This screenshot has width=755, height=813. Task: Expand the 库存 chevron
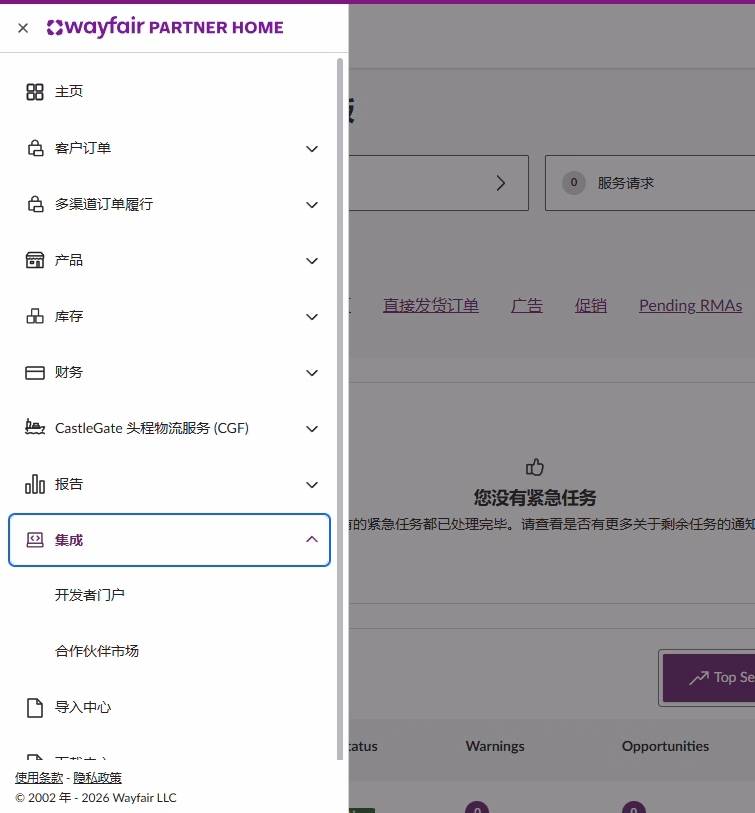point(312,317)
